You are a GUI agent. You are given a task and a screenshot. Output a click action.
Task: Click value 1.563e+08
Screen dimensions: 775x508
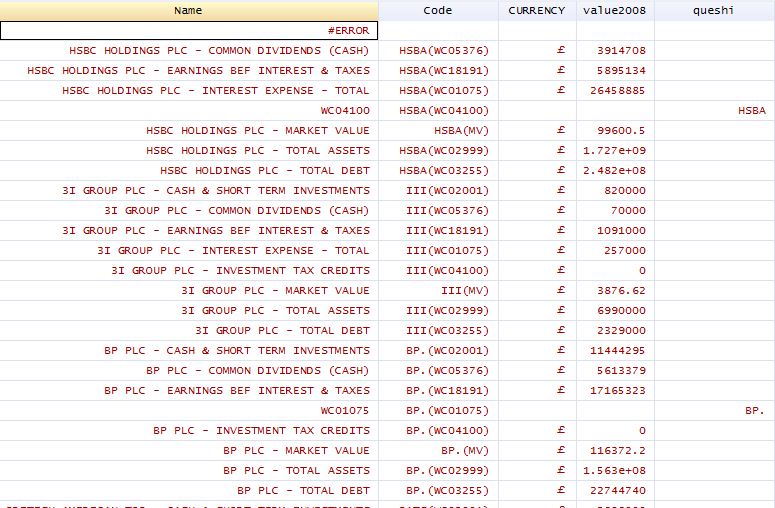[x=615, y=471]
